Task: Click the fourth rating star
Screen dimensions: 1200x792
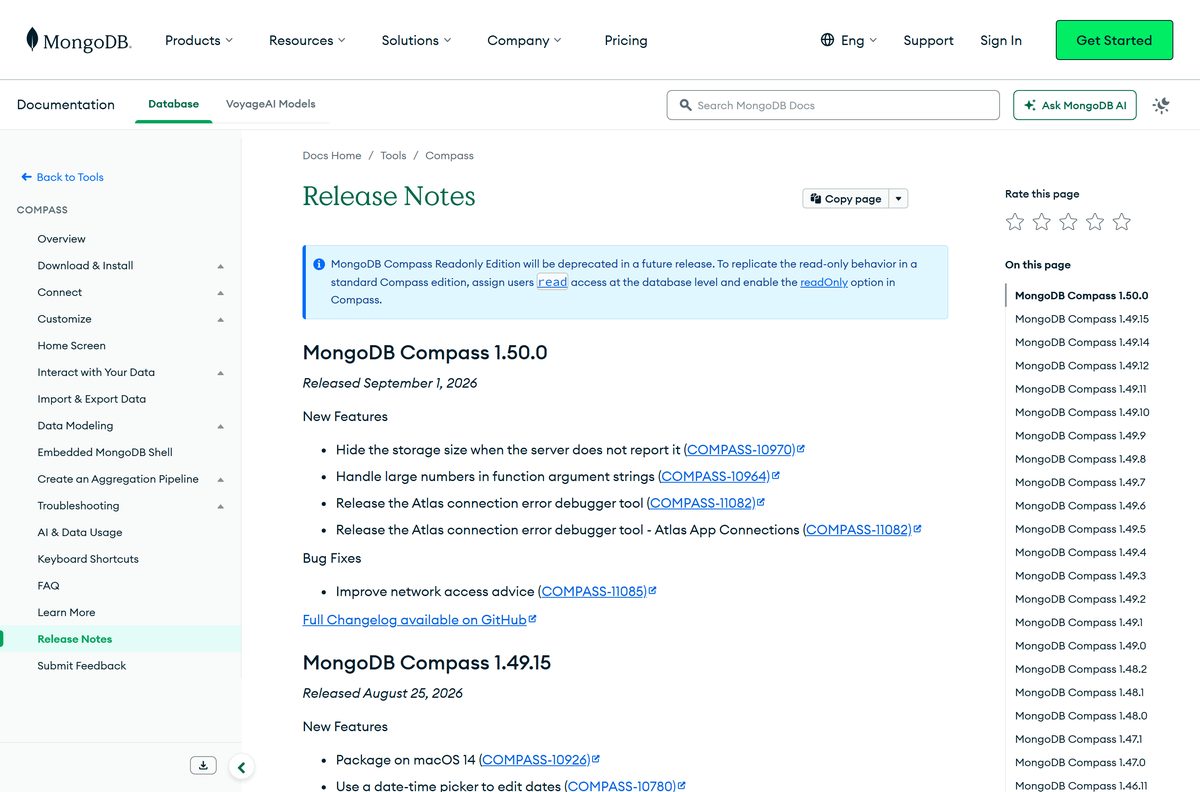Action: coord(1095,222)
